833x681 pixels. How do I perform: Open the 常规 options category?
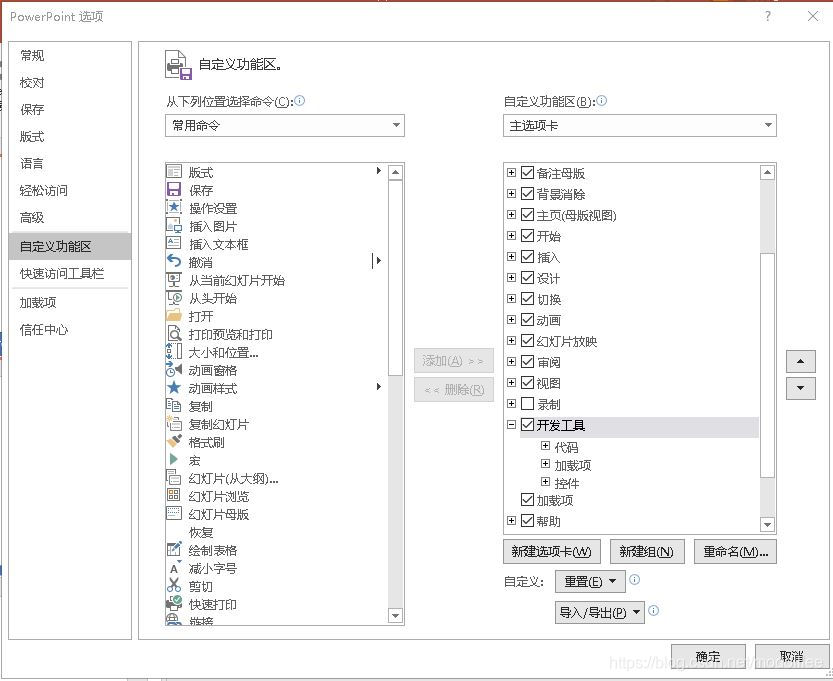[x=70, y=56]
